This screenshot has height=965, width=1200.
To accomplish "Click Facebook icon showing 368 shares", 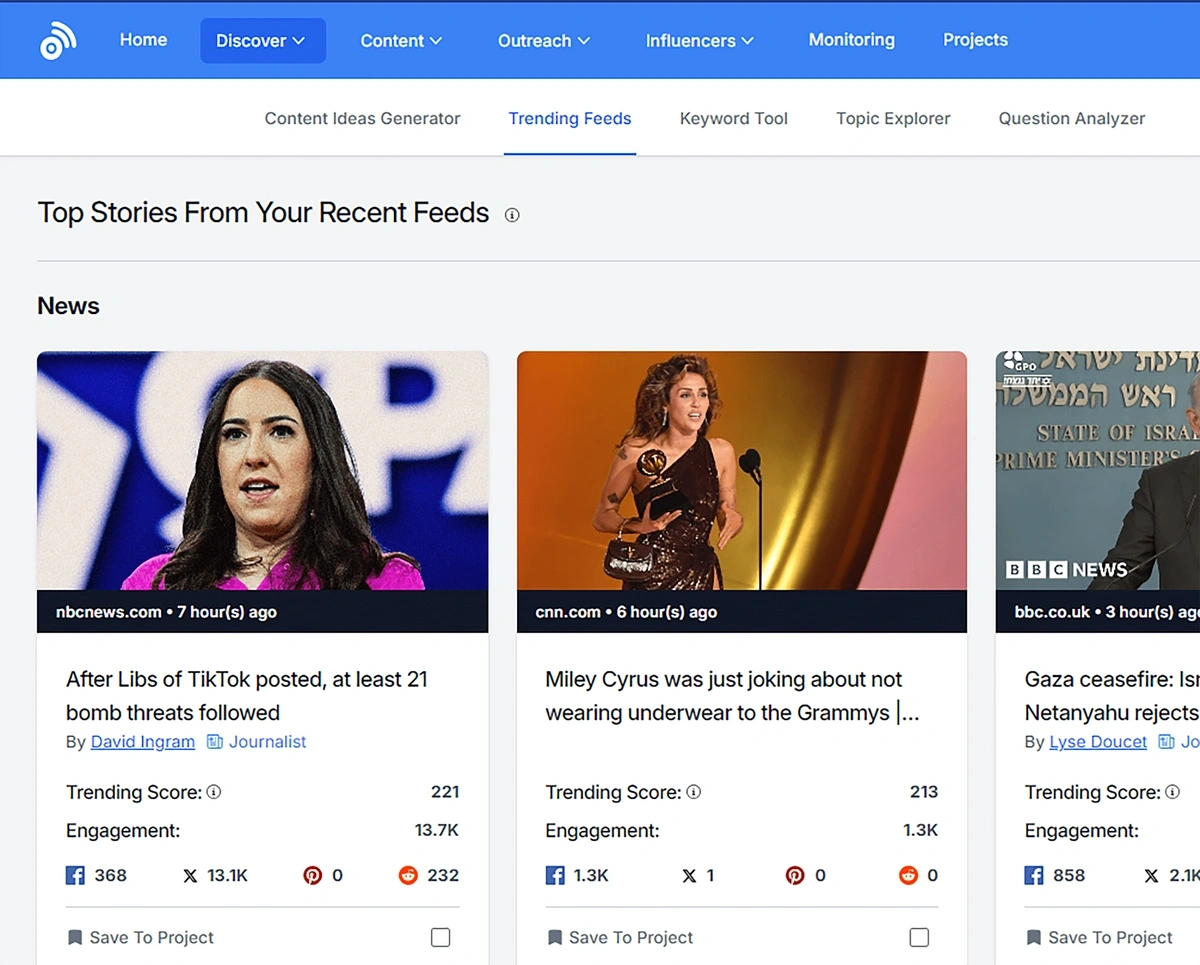I will [75, 875].
